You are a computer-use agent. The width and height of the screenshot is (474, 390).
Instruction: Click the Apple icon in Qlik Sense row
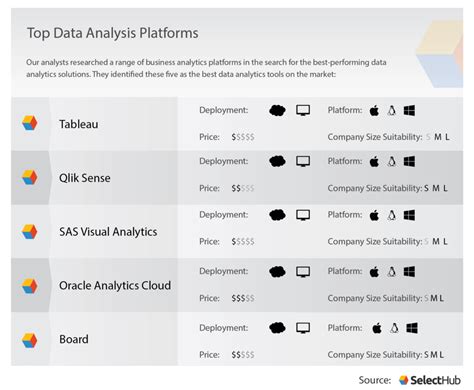coord(374,162)
